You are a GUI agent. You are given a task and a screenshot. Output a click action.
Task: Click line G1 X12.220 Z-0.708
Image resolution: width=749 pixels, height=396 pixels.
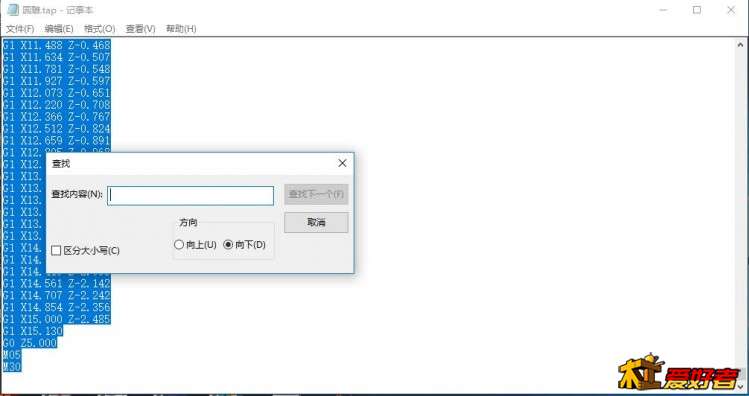[56, 105]
